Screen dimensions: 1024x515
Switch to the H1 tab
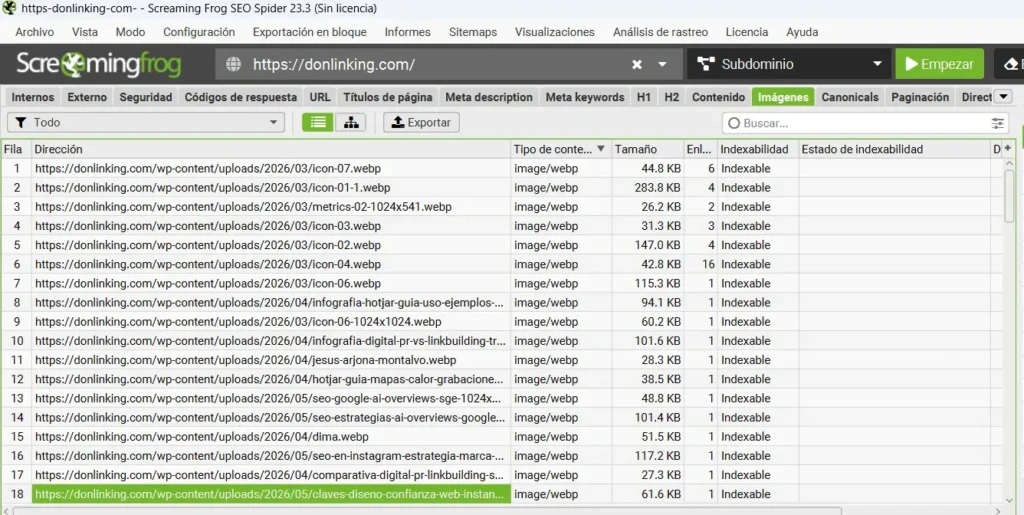[644, 97]
